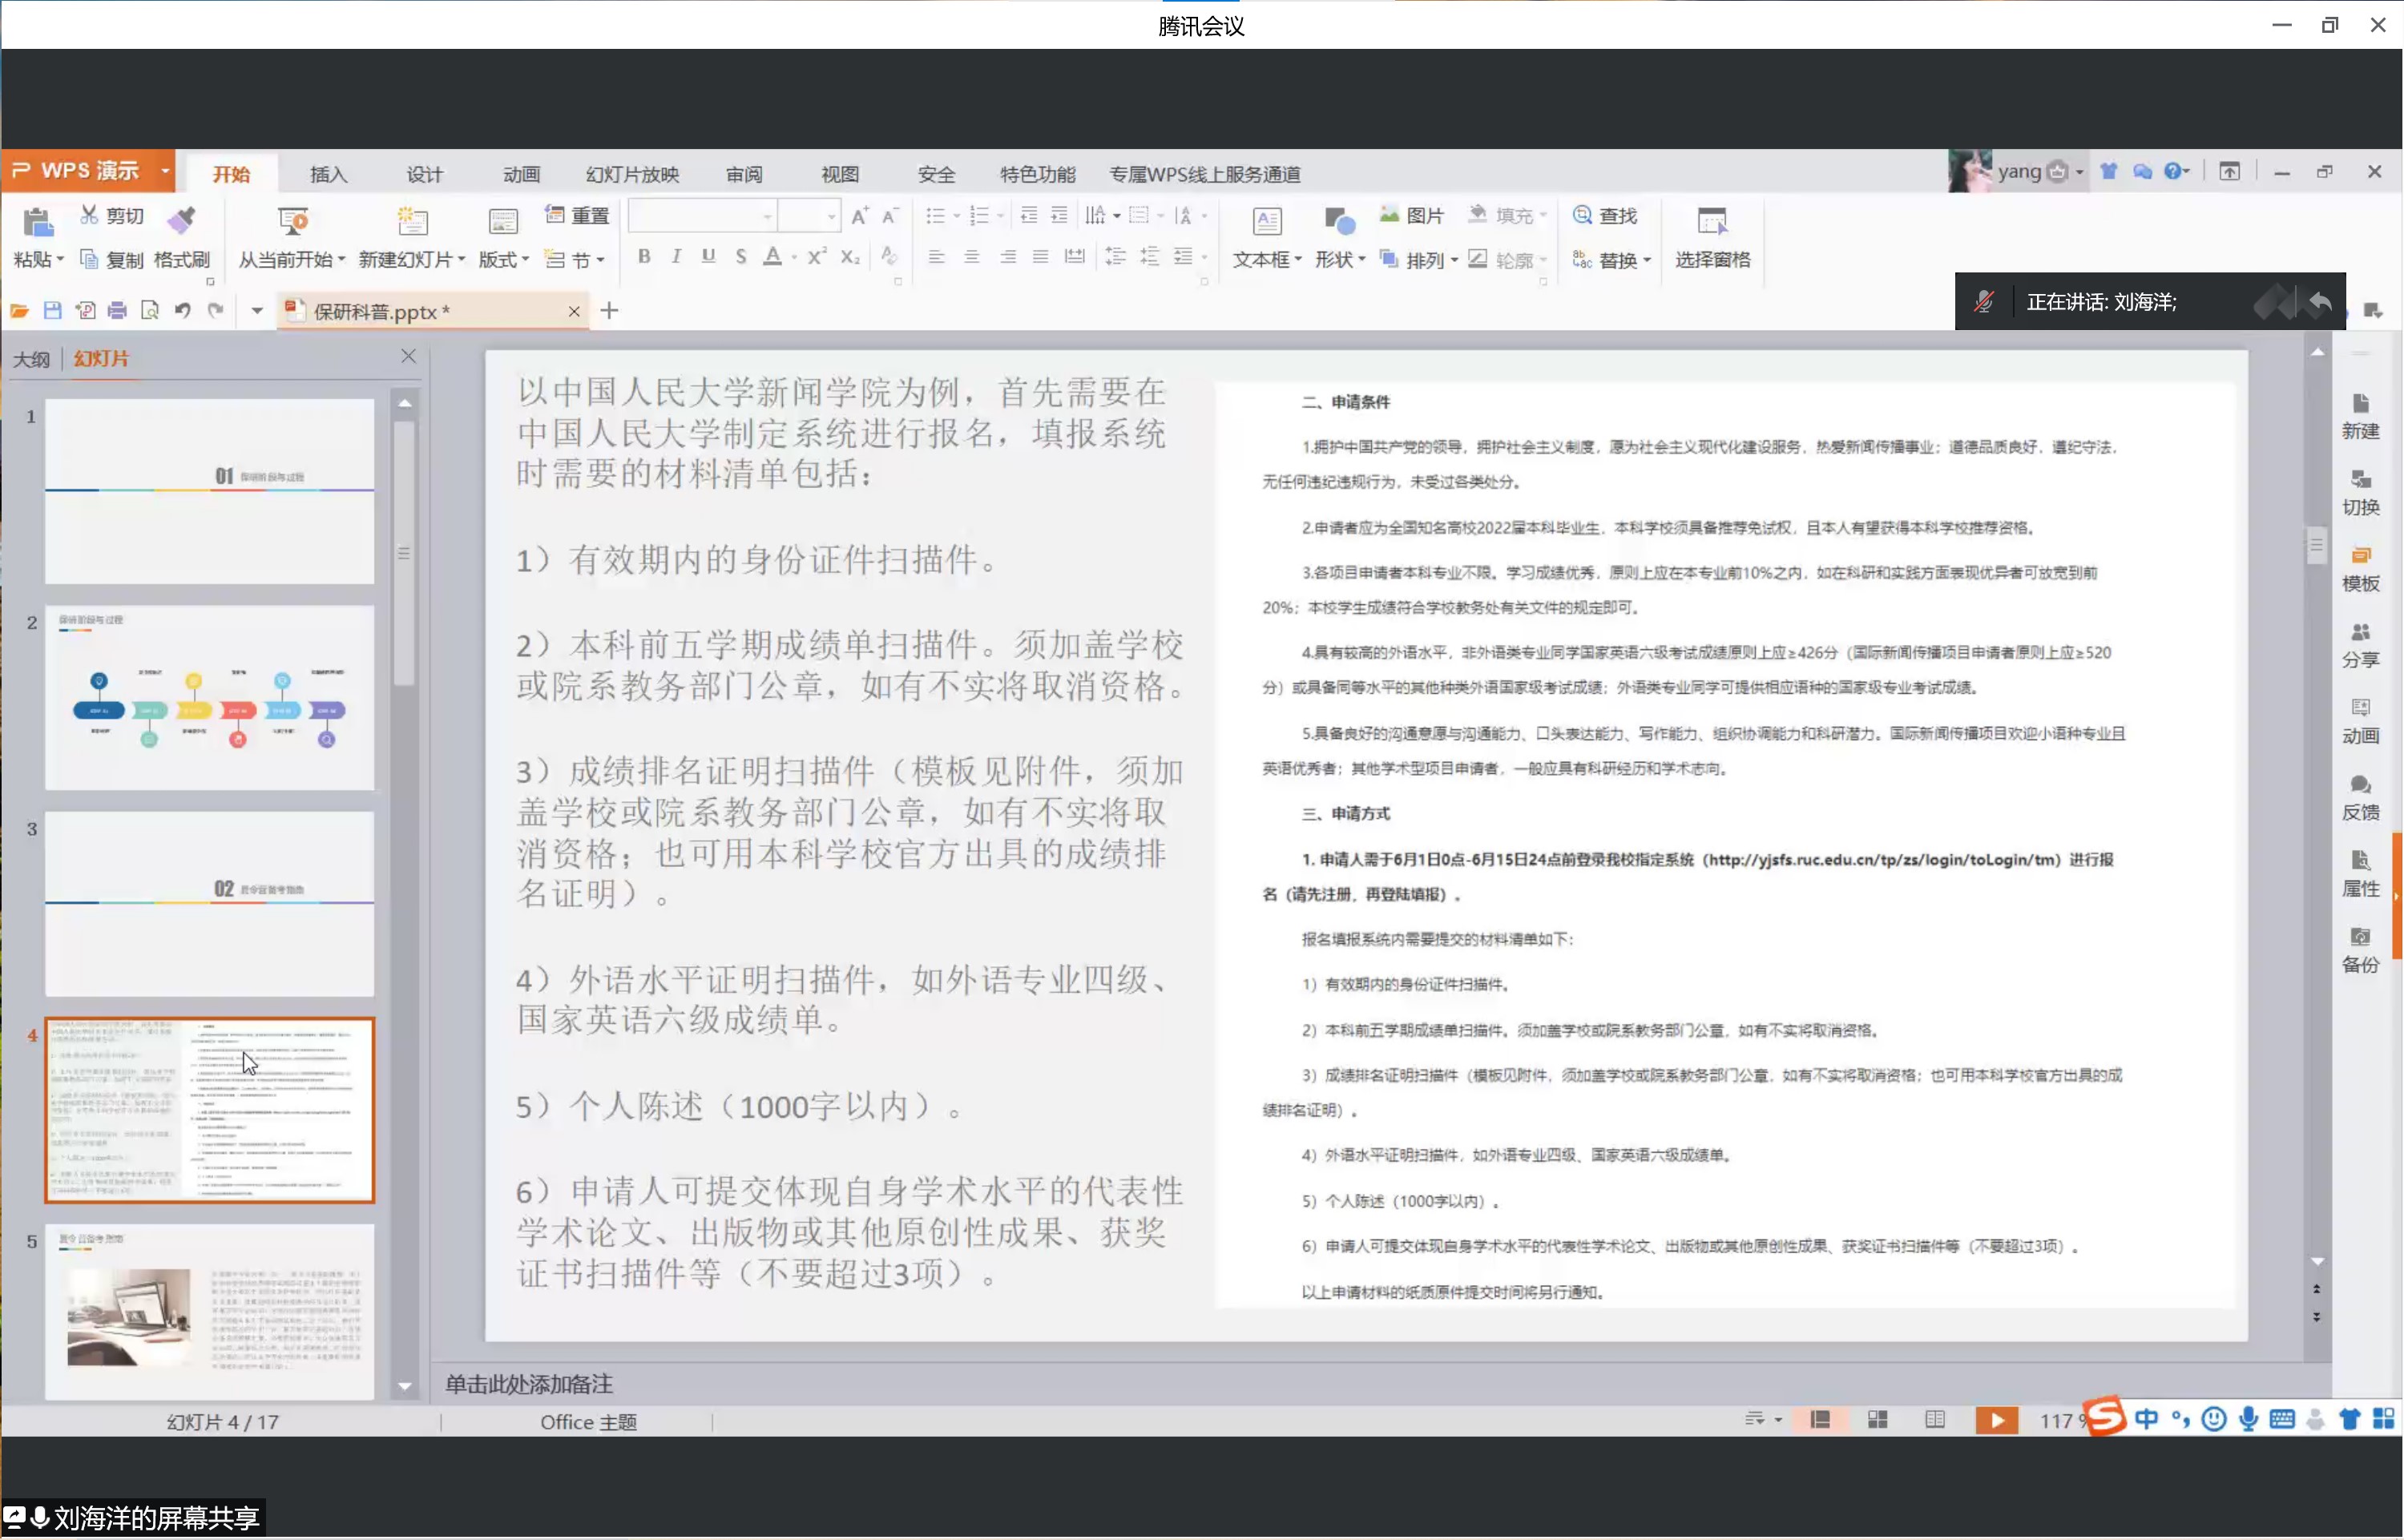Click the save icon in quick toolbar
2404x1540 pixels.
52,311
